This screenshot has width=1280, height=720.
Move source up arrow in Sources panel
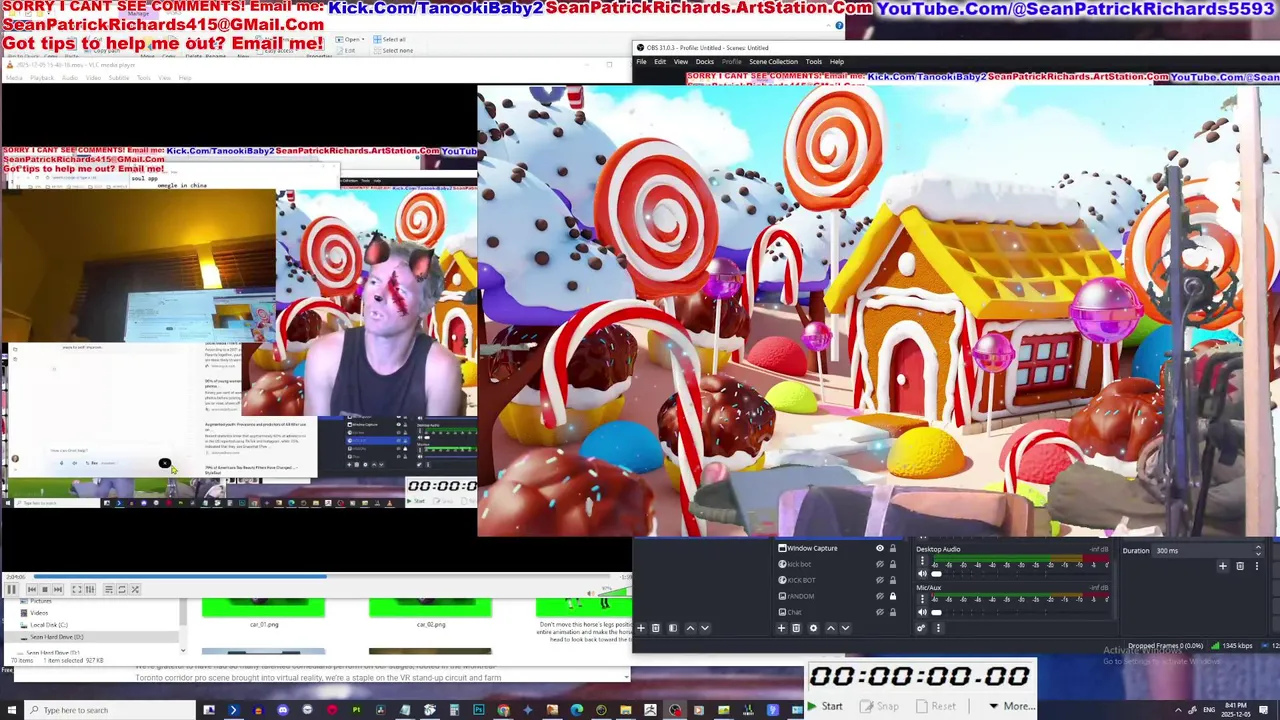831,628
